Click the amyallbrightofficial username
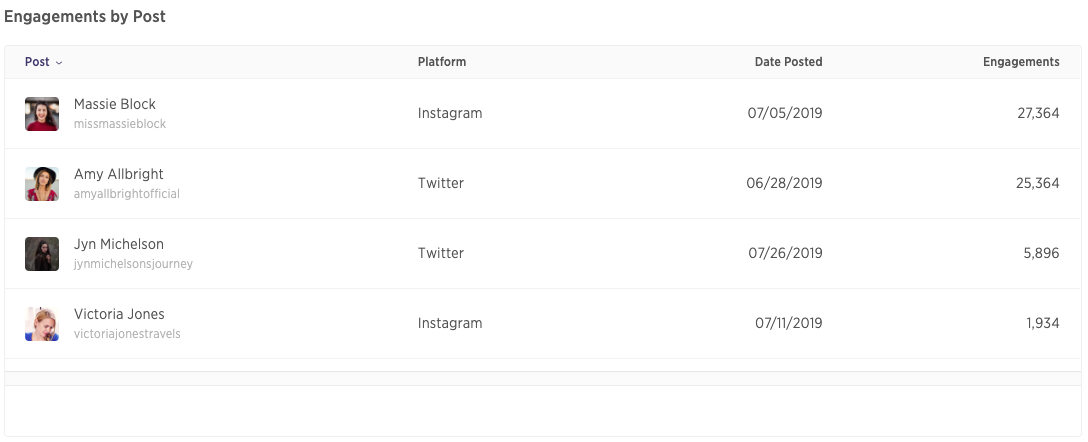Screen dimensions: 1088x442 [x=127, y=194]
